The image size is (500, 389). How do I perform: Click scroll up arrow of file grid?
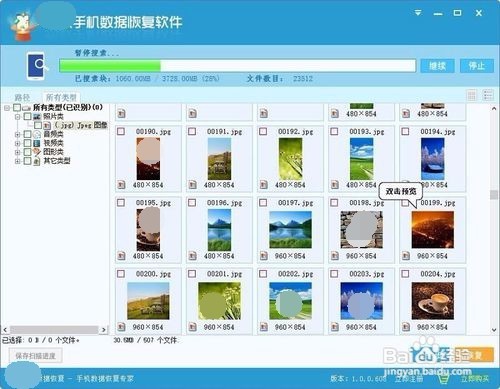point(494,109)
